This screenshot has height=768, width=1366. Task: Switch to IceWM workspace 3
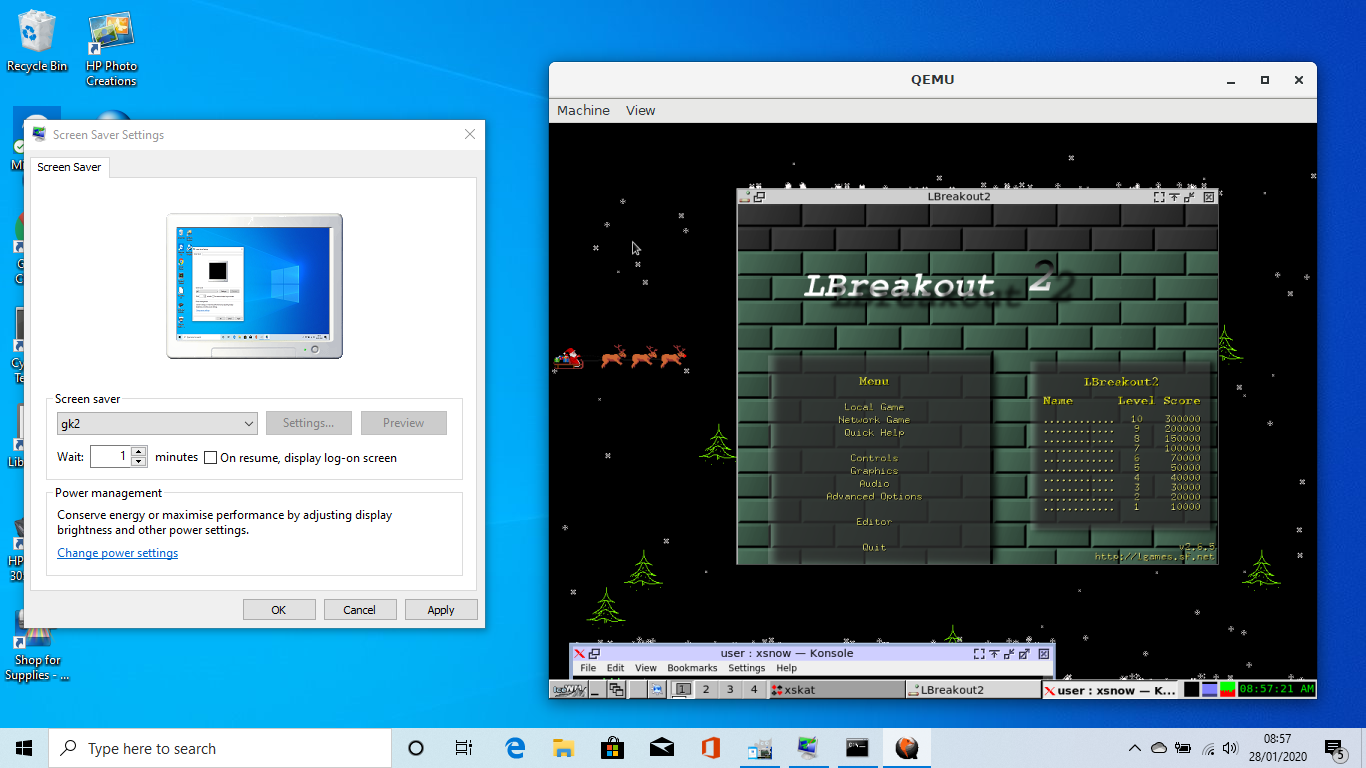click(730, 689)
